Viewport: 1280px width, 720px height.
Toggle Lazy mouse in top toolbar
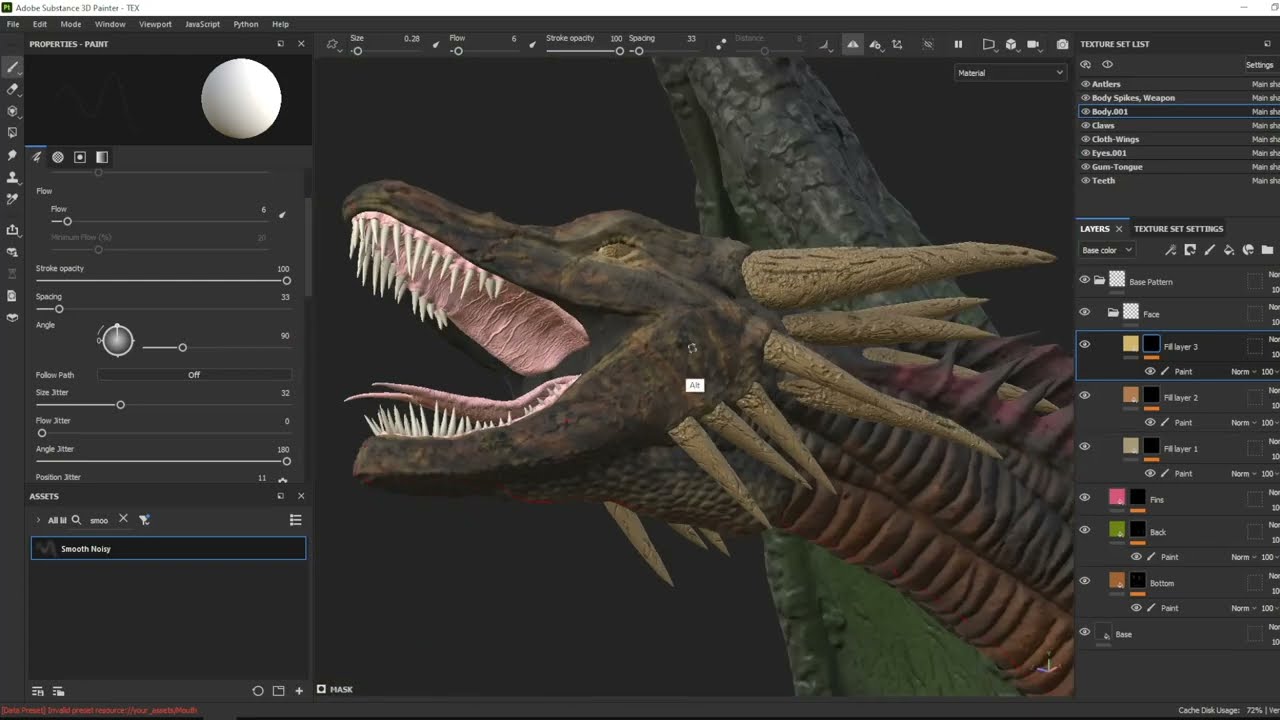(720, 44)
